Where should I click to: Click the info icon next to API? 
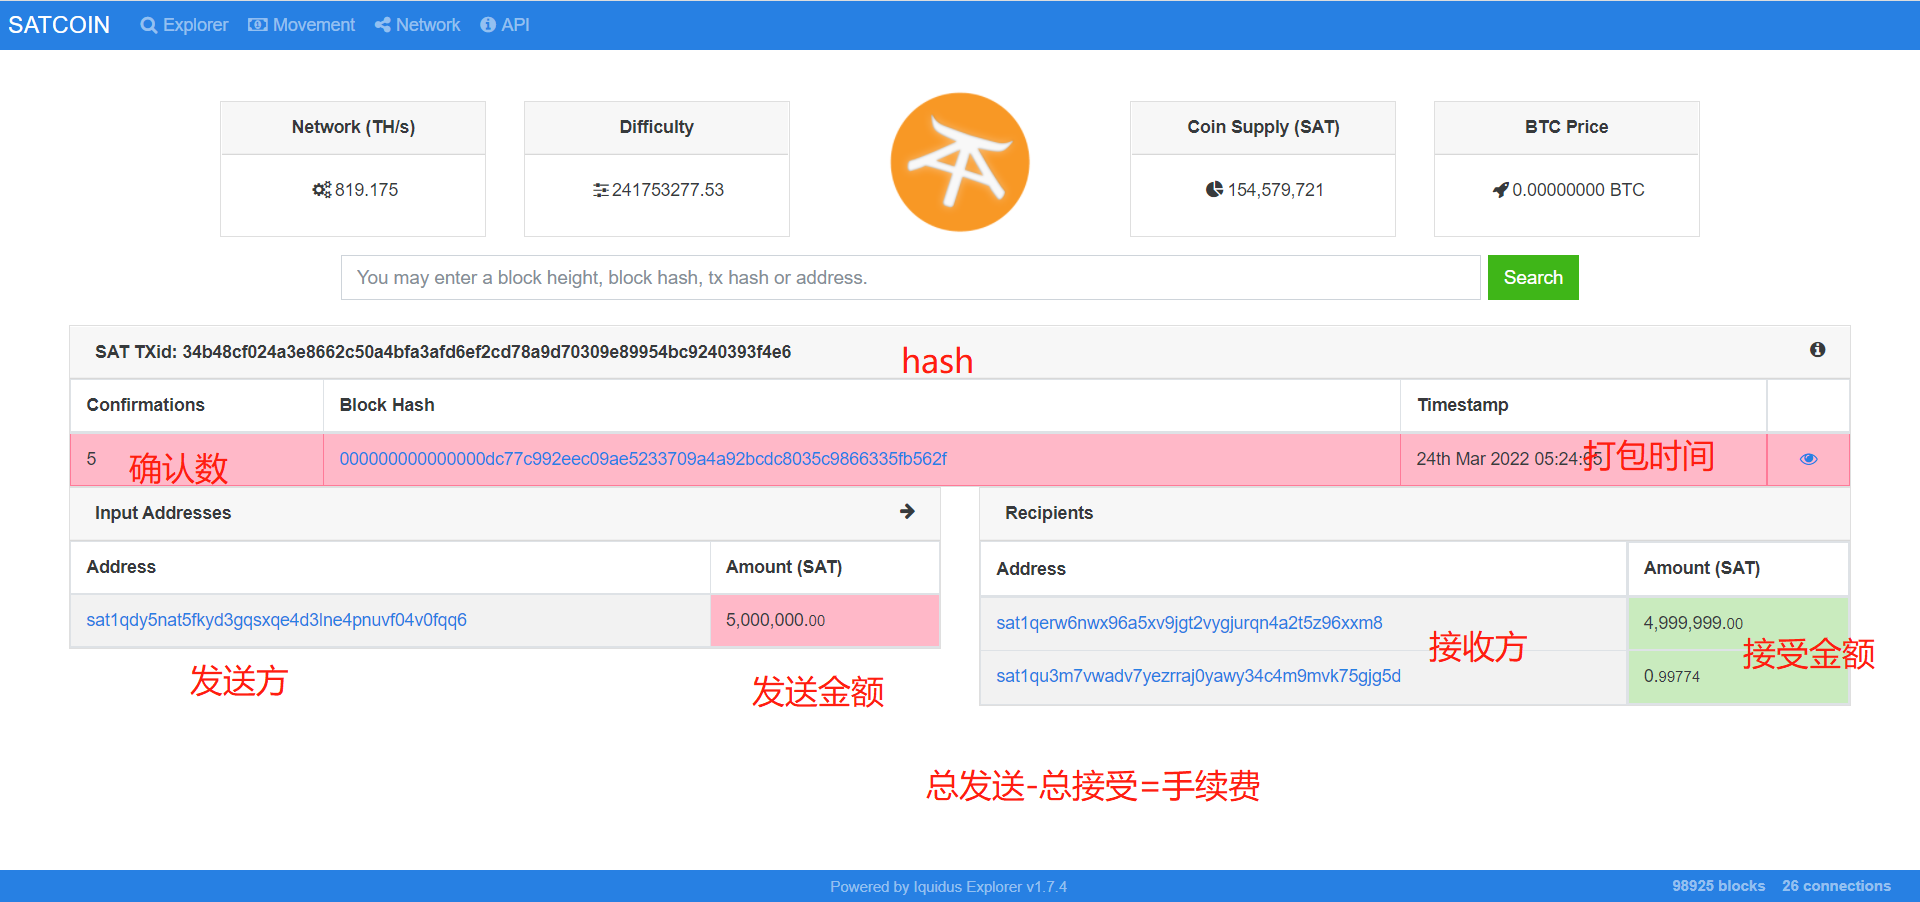[x=488, y=24]
